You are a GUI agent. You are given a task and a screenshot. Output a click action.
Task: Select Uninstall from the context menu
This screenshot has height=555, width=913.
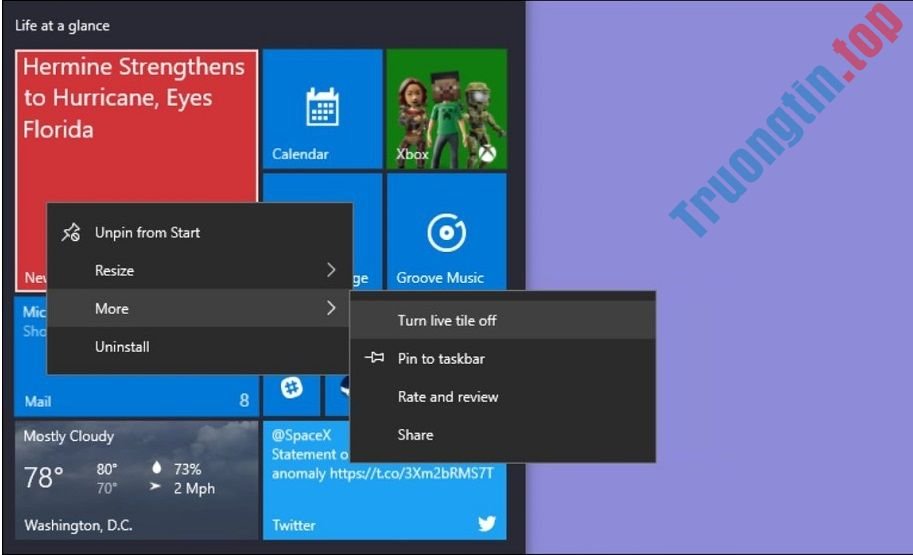(x=199, y=347)
